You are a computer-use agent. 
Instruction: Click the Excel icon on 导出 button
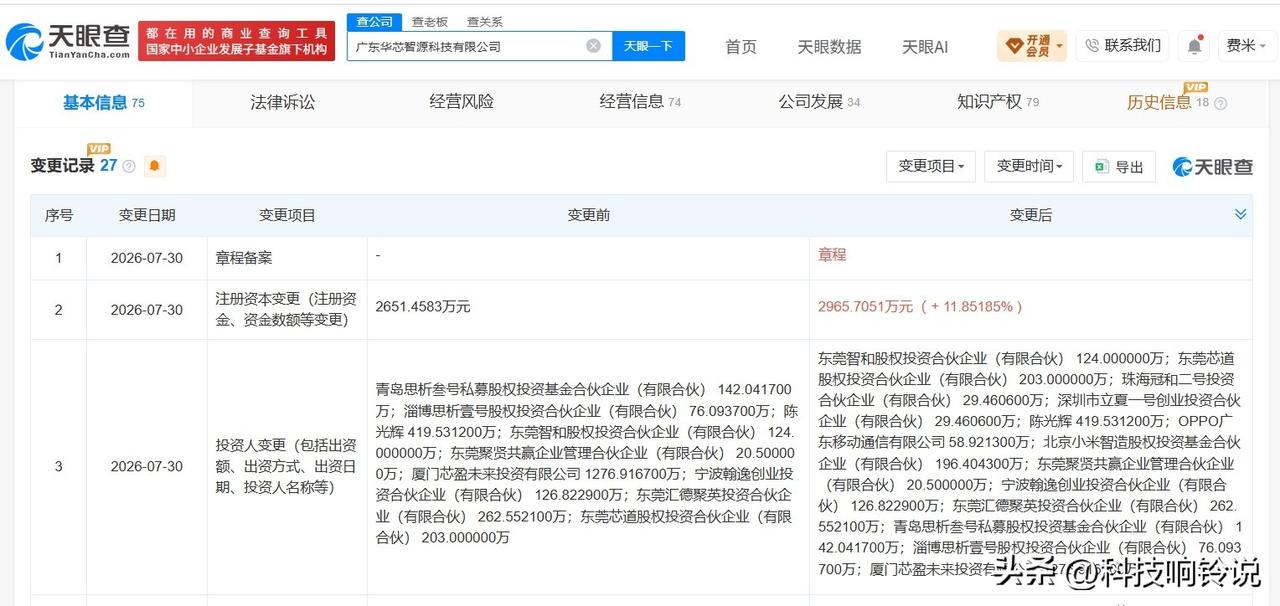coord(1101,166)
